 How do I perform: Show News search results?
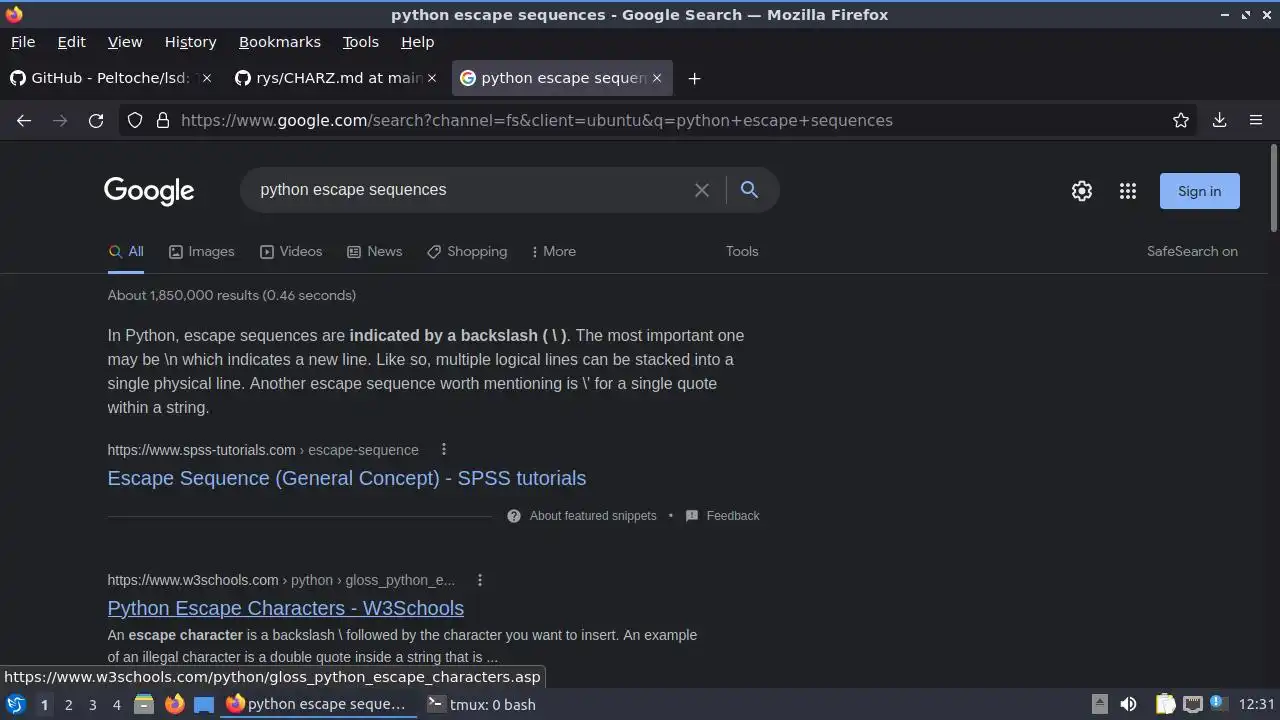click(x=374, y=252)
